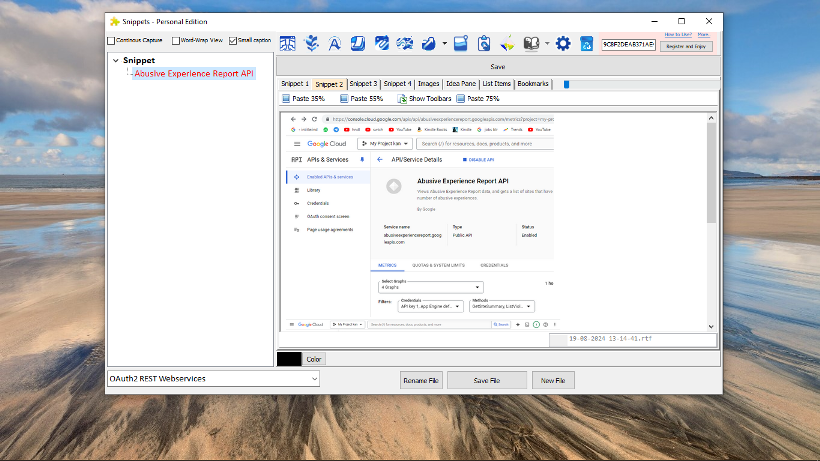This screenshot has width=820, height=461.
Task: Maximize the Snippets window
Action: (681, 21)
